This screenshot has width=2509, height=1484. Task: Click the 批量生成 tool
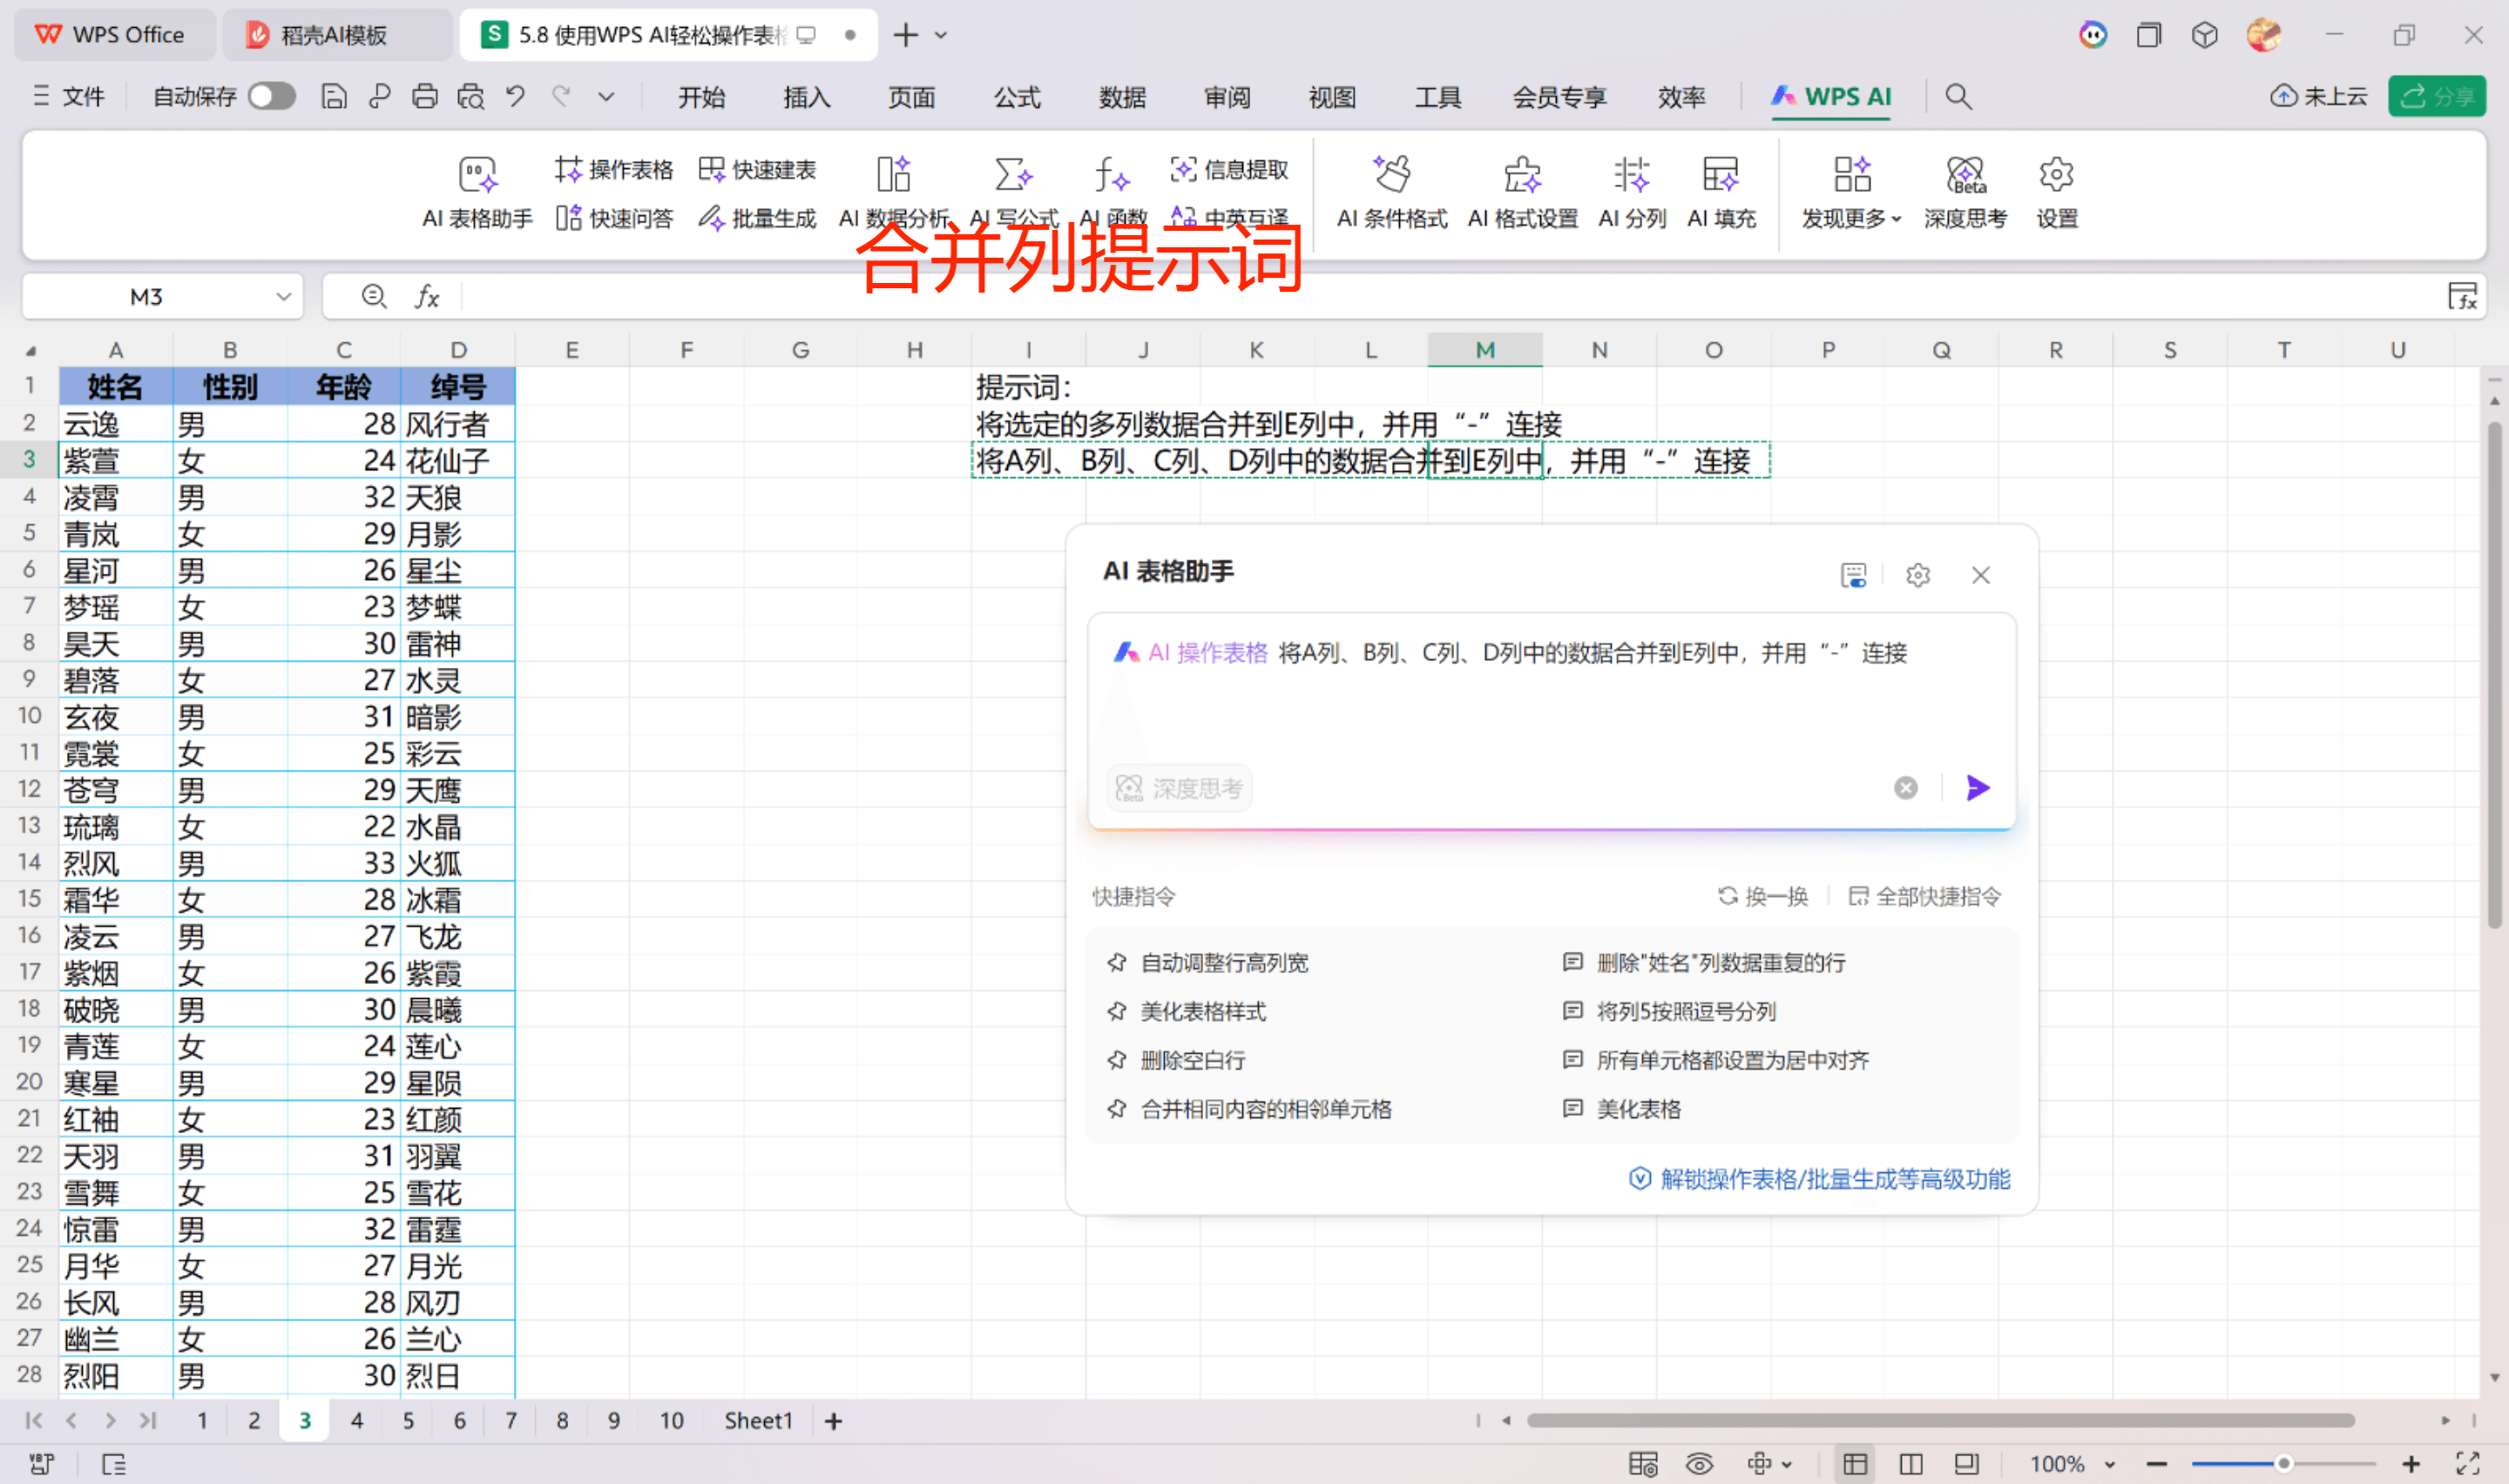pyautogui.click(x=757, y=217)
